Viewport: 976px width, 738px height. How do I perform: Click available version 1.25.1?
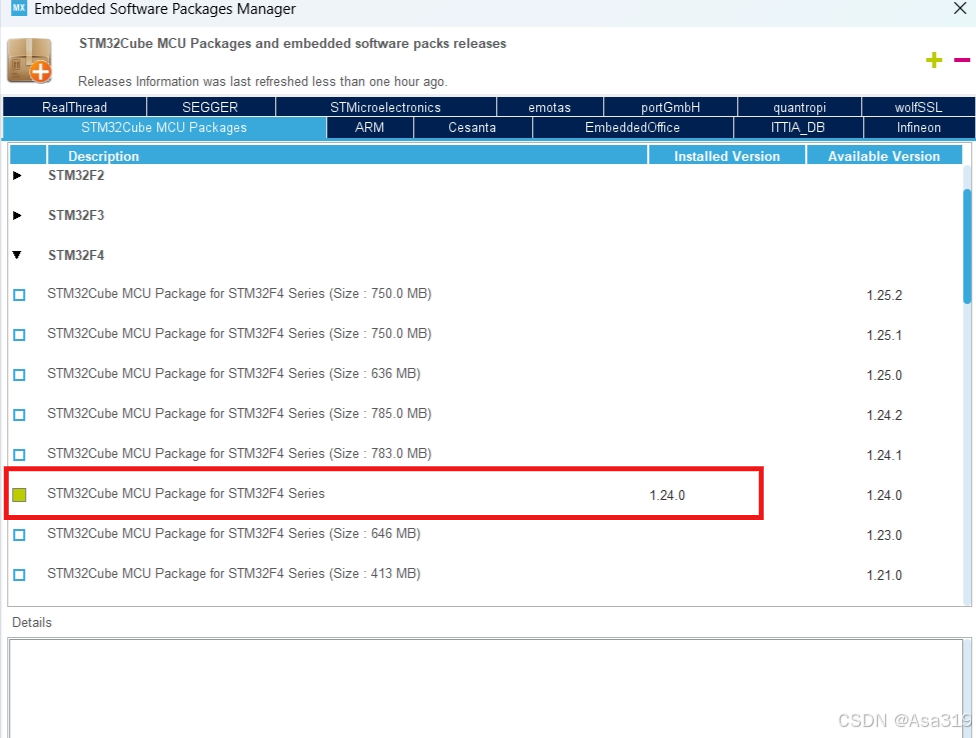pyautogui.click(x=884, y=335)
